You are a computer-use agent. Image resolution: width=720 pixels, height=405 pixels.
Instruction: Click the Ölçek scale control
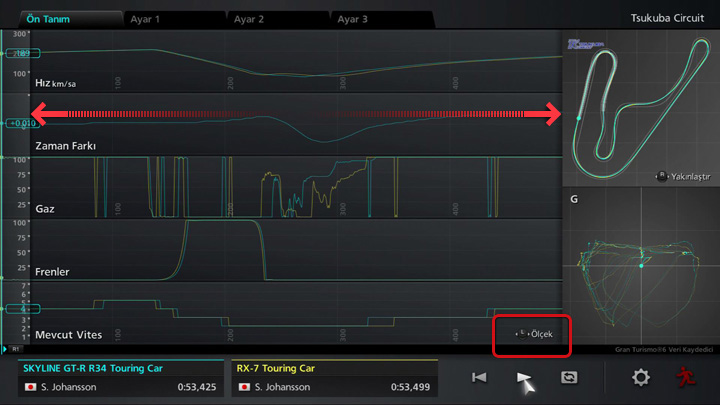pyautogui.click(x=533, y=333)
